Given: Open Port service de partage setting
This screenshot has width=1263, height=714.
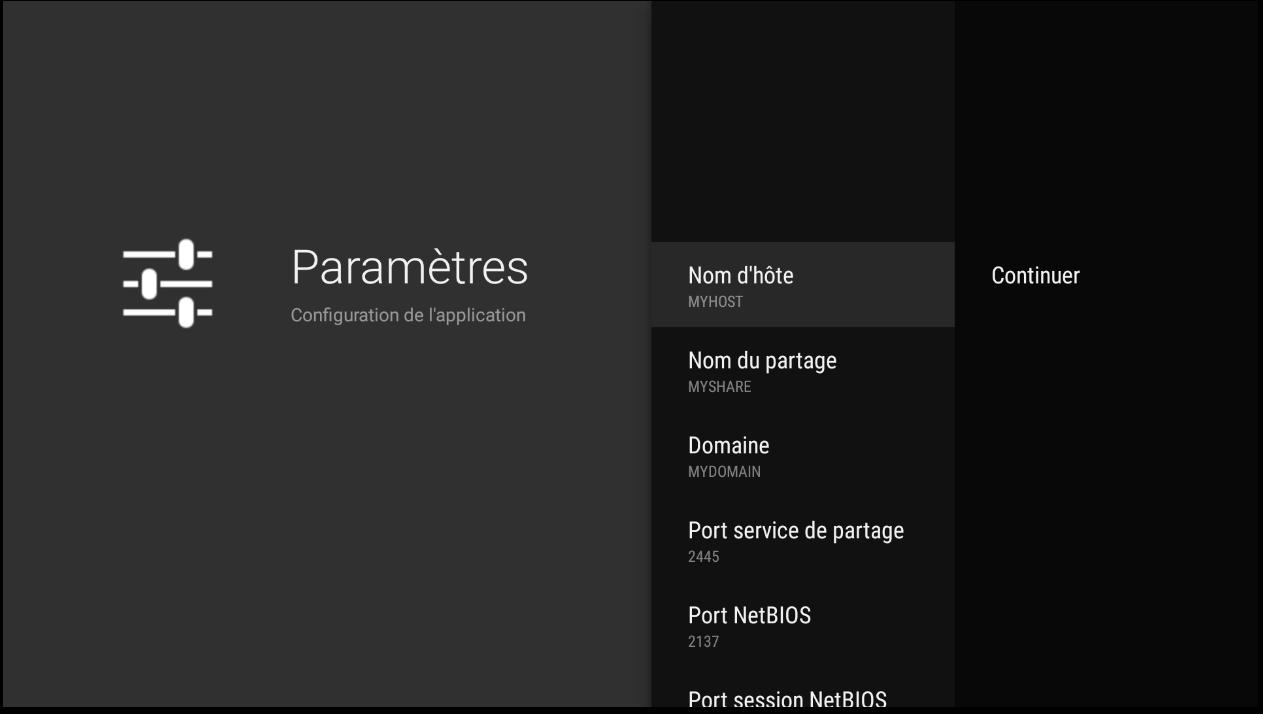Looking at the screenshot, I should (x=796, y=531).
